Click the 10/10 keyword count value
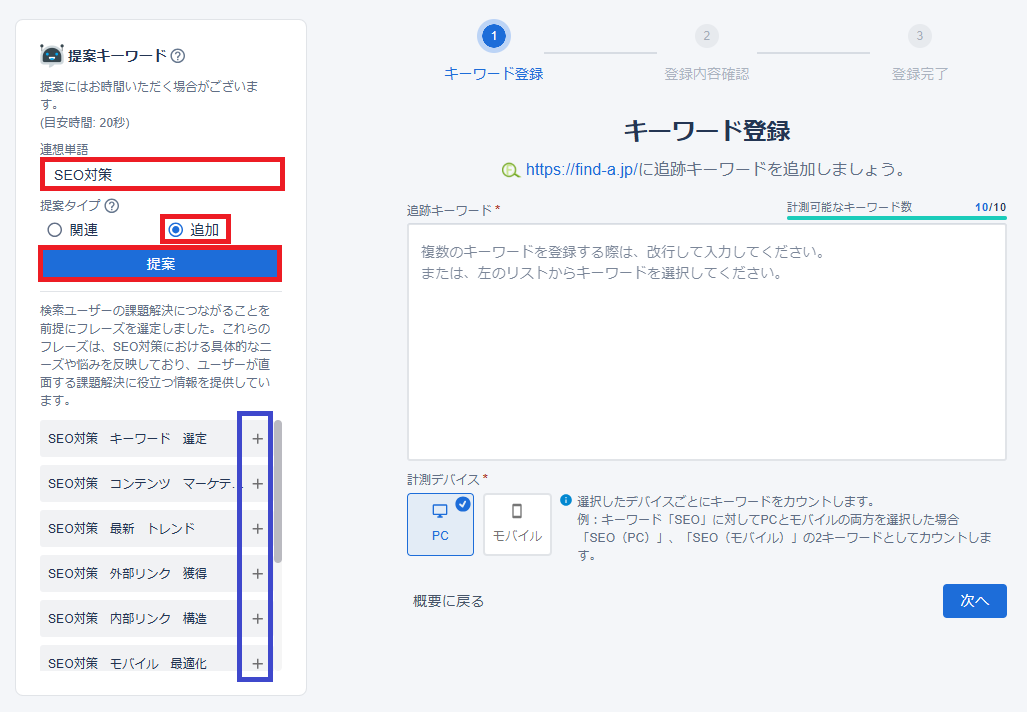This screenshot has height=712, width=1027. [990, 207]
